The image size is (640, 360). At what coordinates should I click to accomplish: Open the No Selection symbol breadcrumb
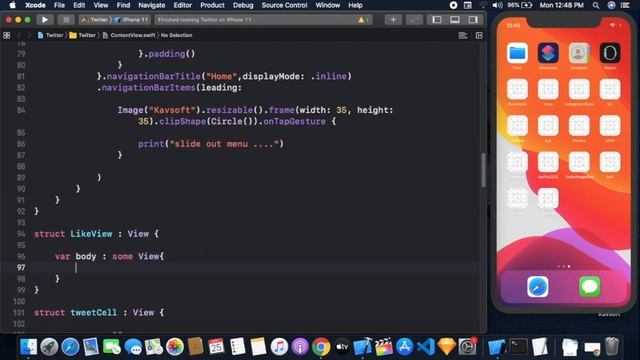pos(176,36)
